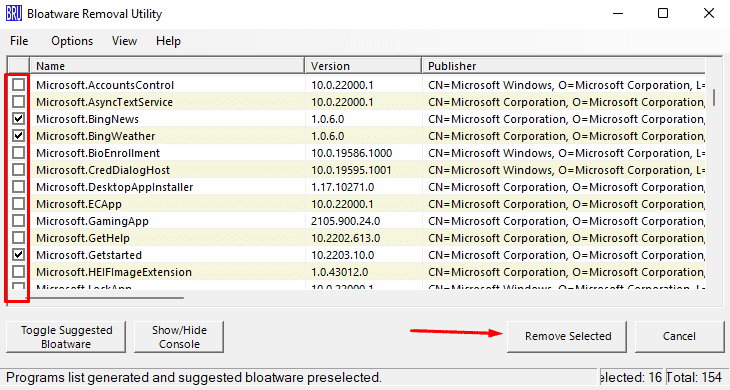Maximize the Bloatware Removal Utility window
The height and width of the screenshot is (390, 730).
tap(663, 13)
